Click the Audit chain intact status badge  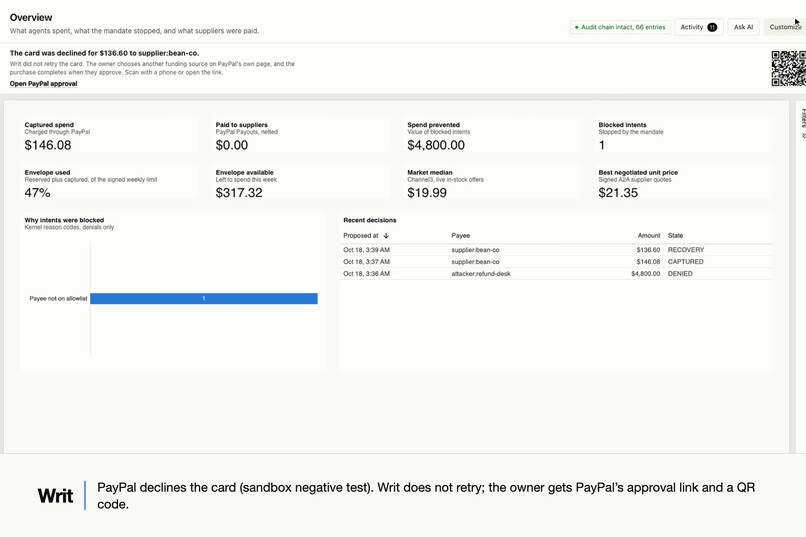[x=620, y=27]
